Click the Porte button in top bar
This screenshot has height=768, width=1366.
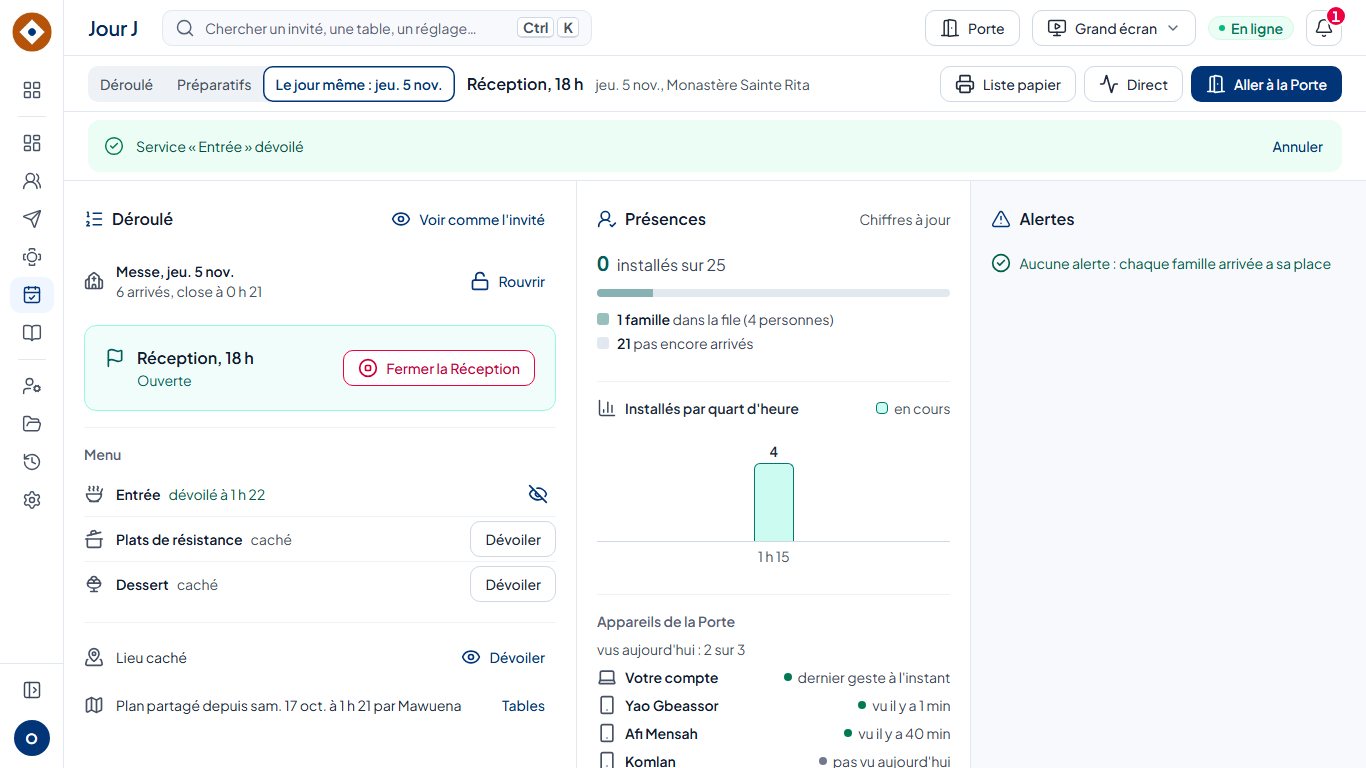point(972,28)
